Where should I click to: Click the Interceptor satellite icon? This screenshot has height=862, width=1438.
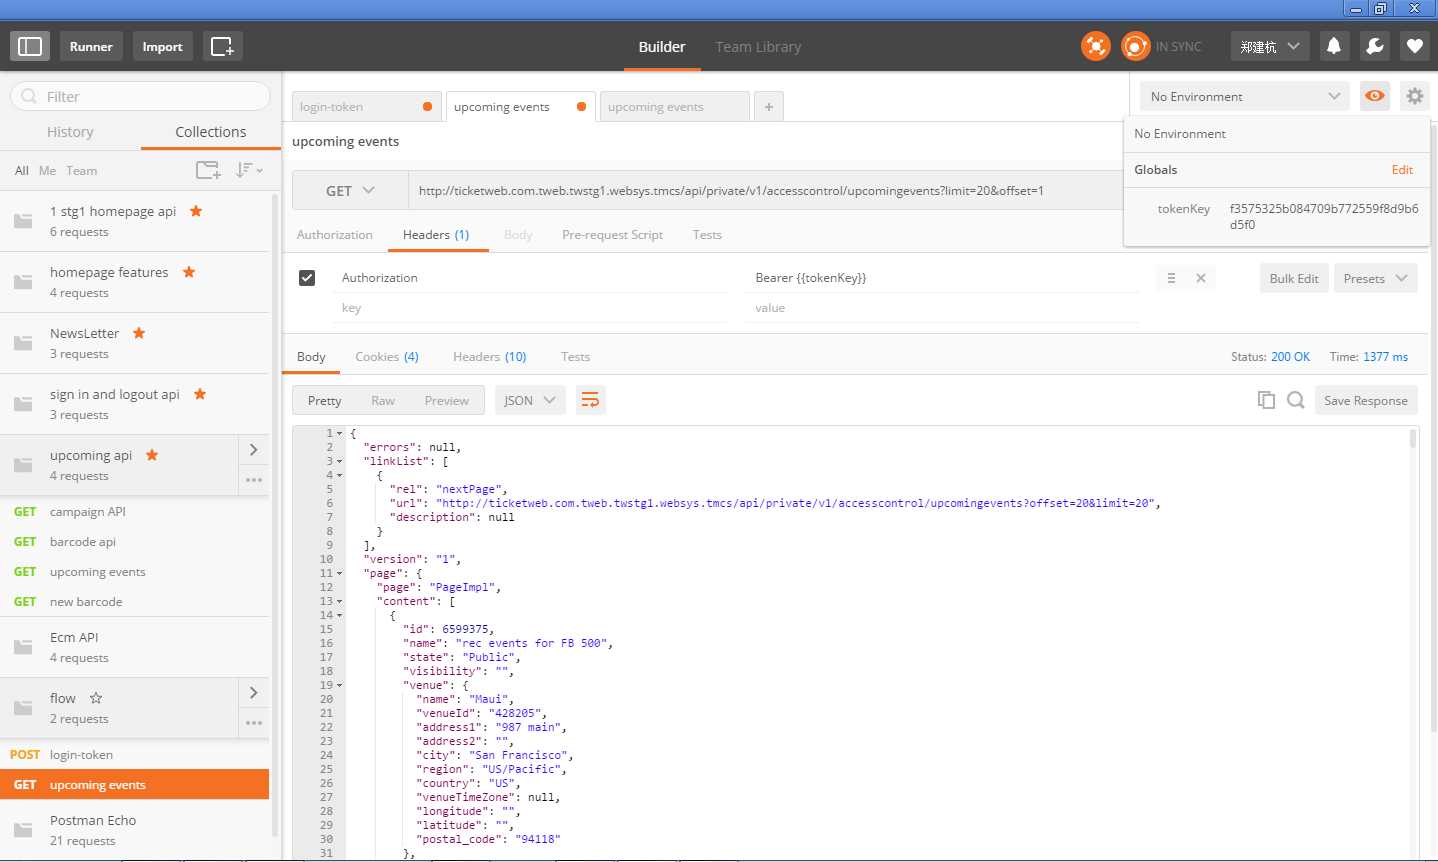[1096, 46]
